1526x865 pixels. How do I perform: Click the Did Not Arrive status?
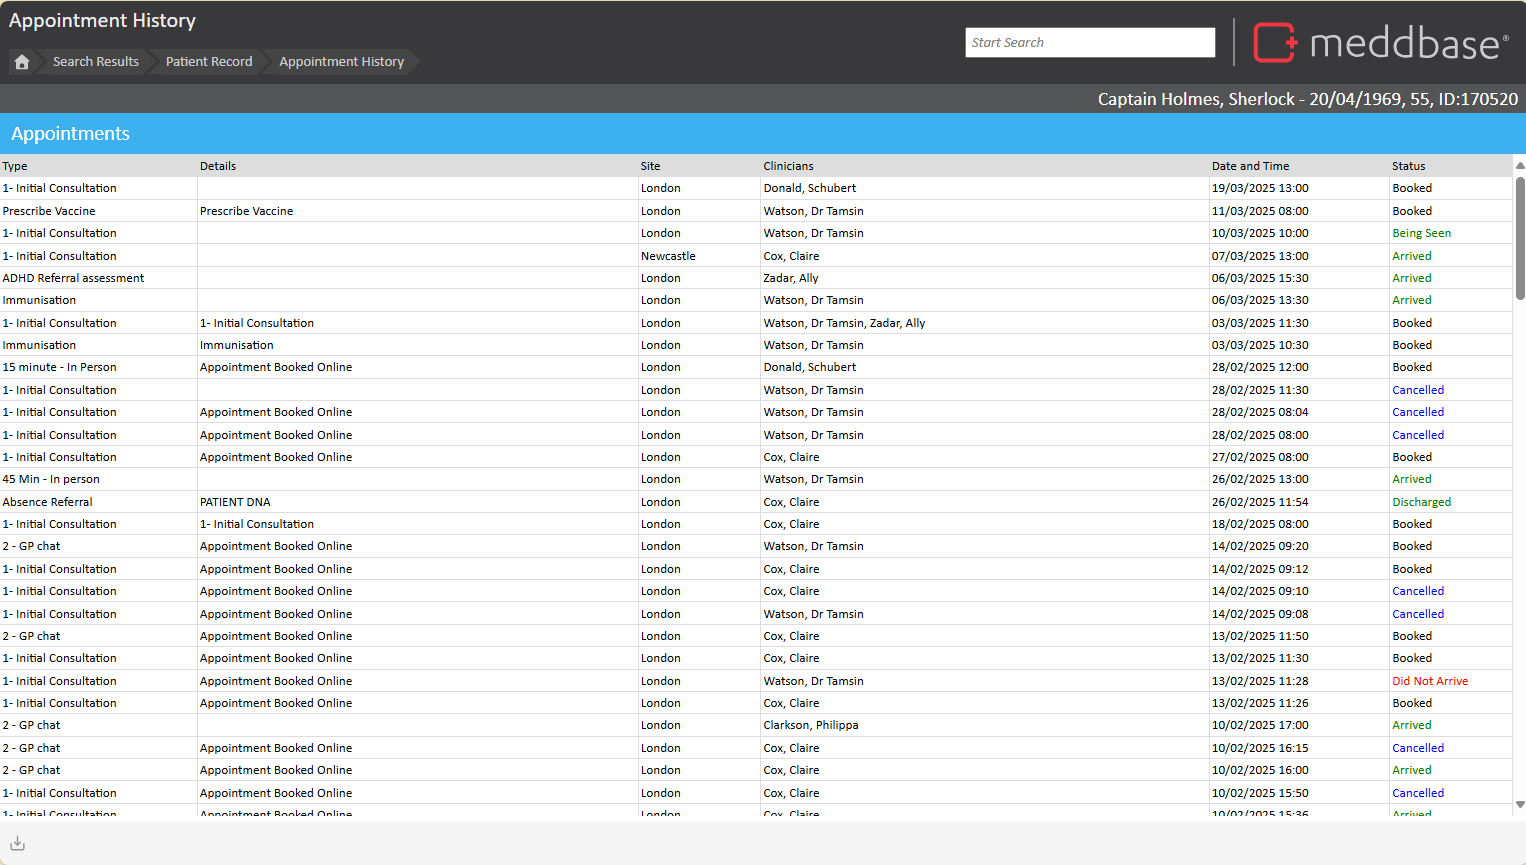(x=1429, y=681)
